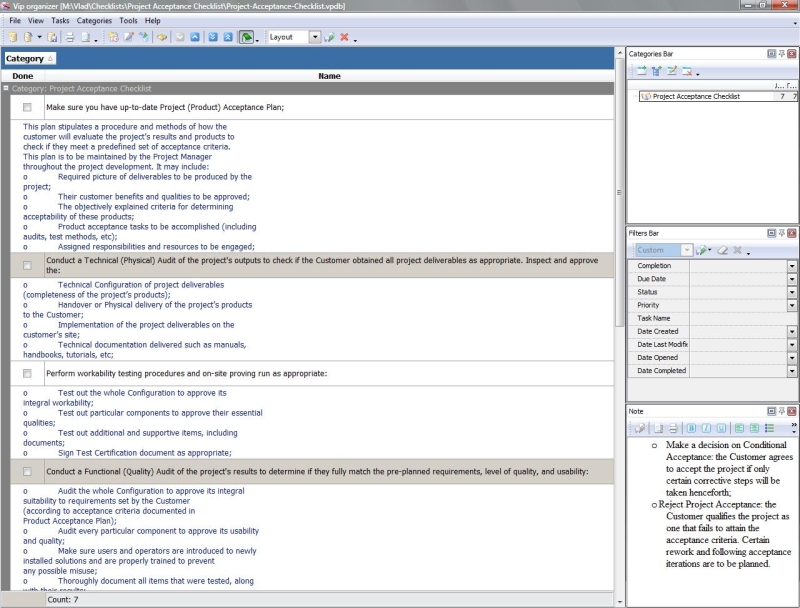Open the Tasks menu
Viewport: 800px width, 608px height.
pyautogui.click(x=60, y=20)
